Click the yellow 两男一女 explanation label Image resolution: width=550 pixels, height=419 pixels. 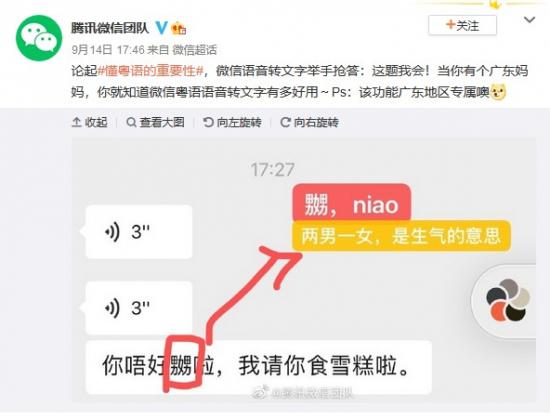tap(401, 236)
